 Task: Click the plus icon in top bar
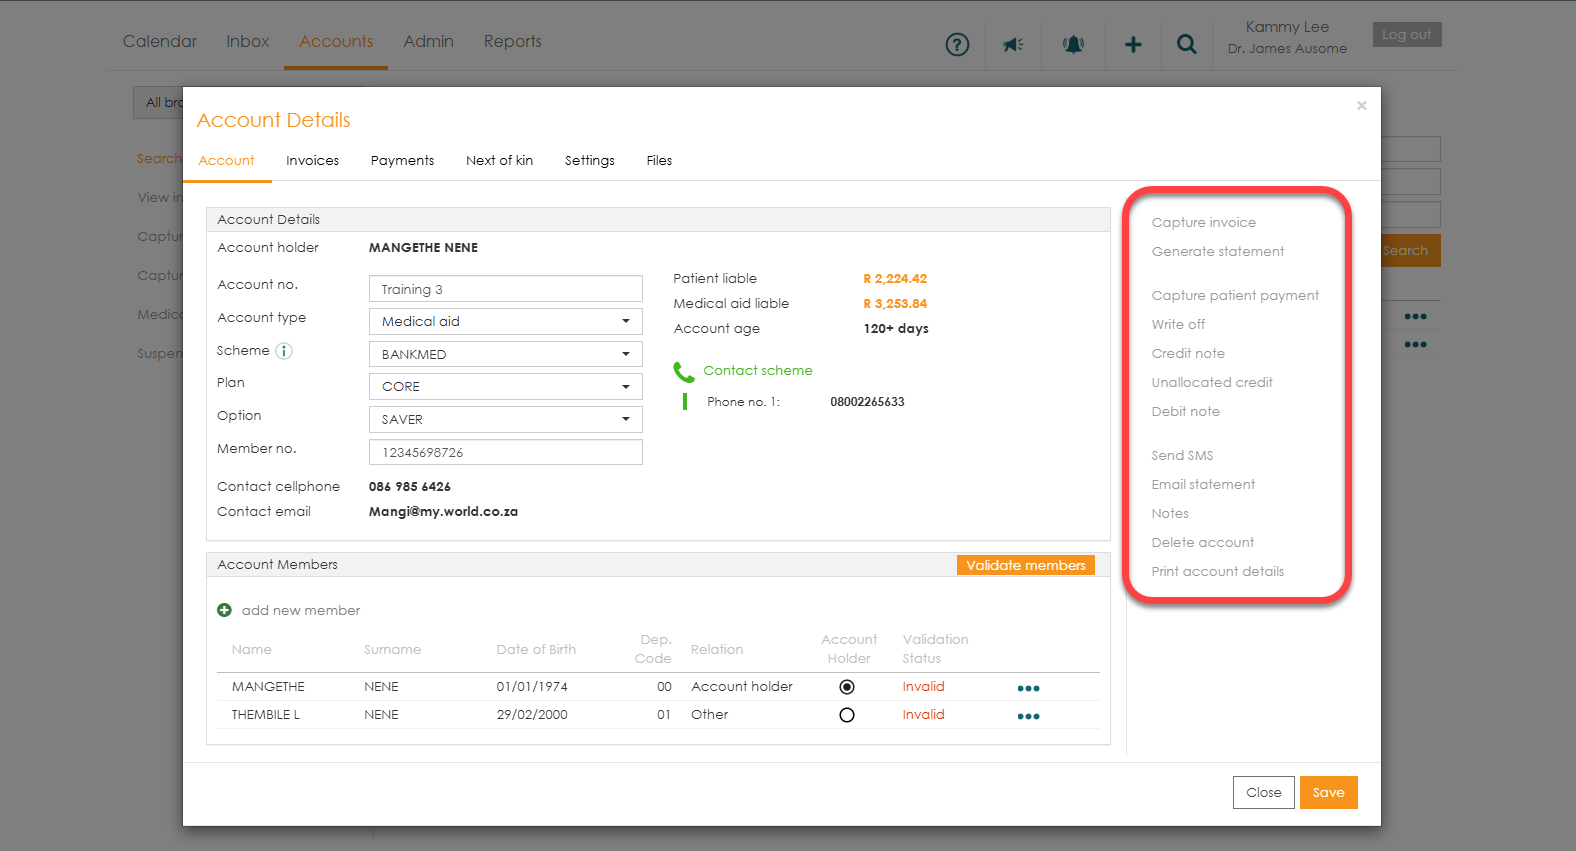click(1133, 44)
